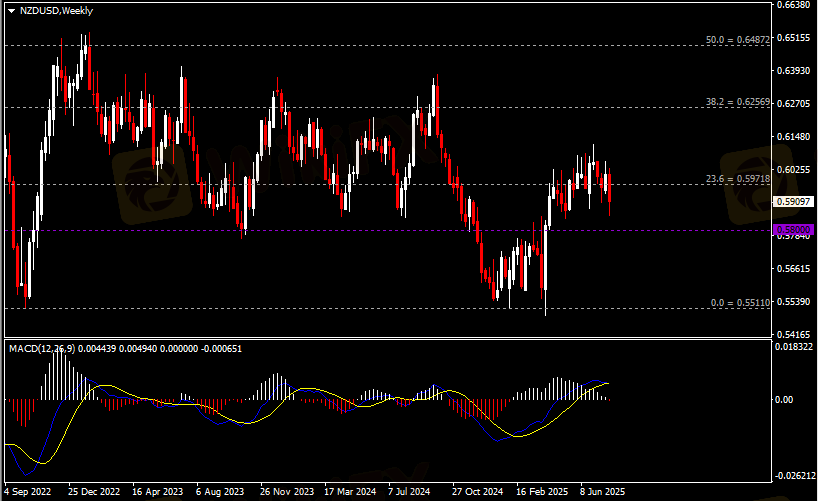Click the 16 Feb 2025 date label
The height and width of the screenshot is (501, 818).
pos(540,492)
